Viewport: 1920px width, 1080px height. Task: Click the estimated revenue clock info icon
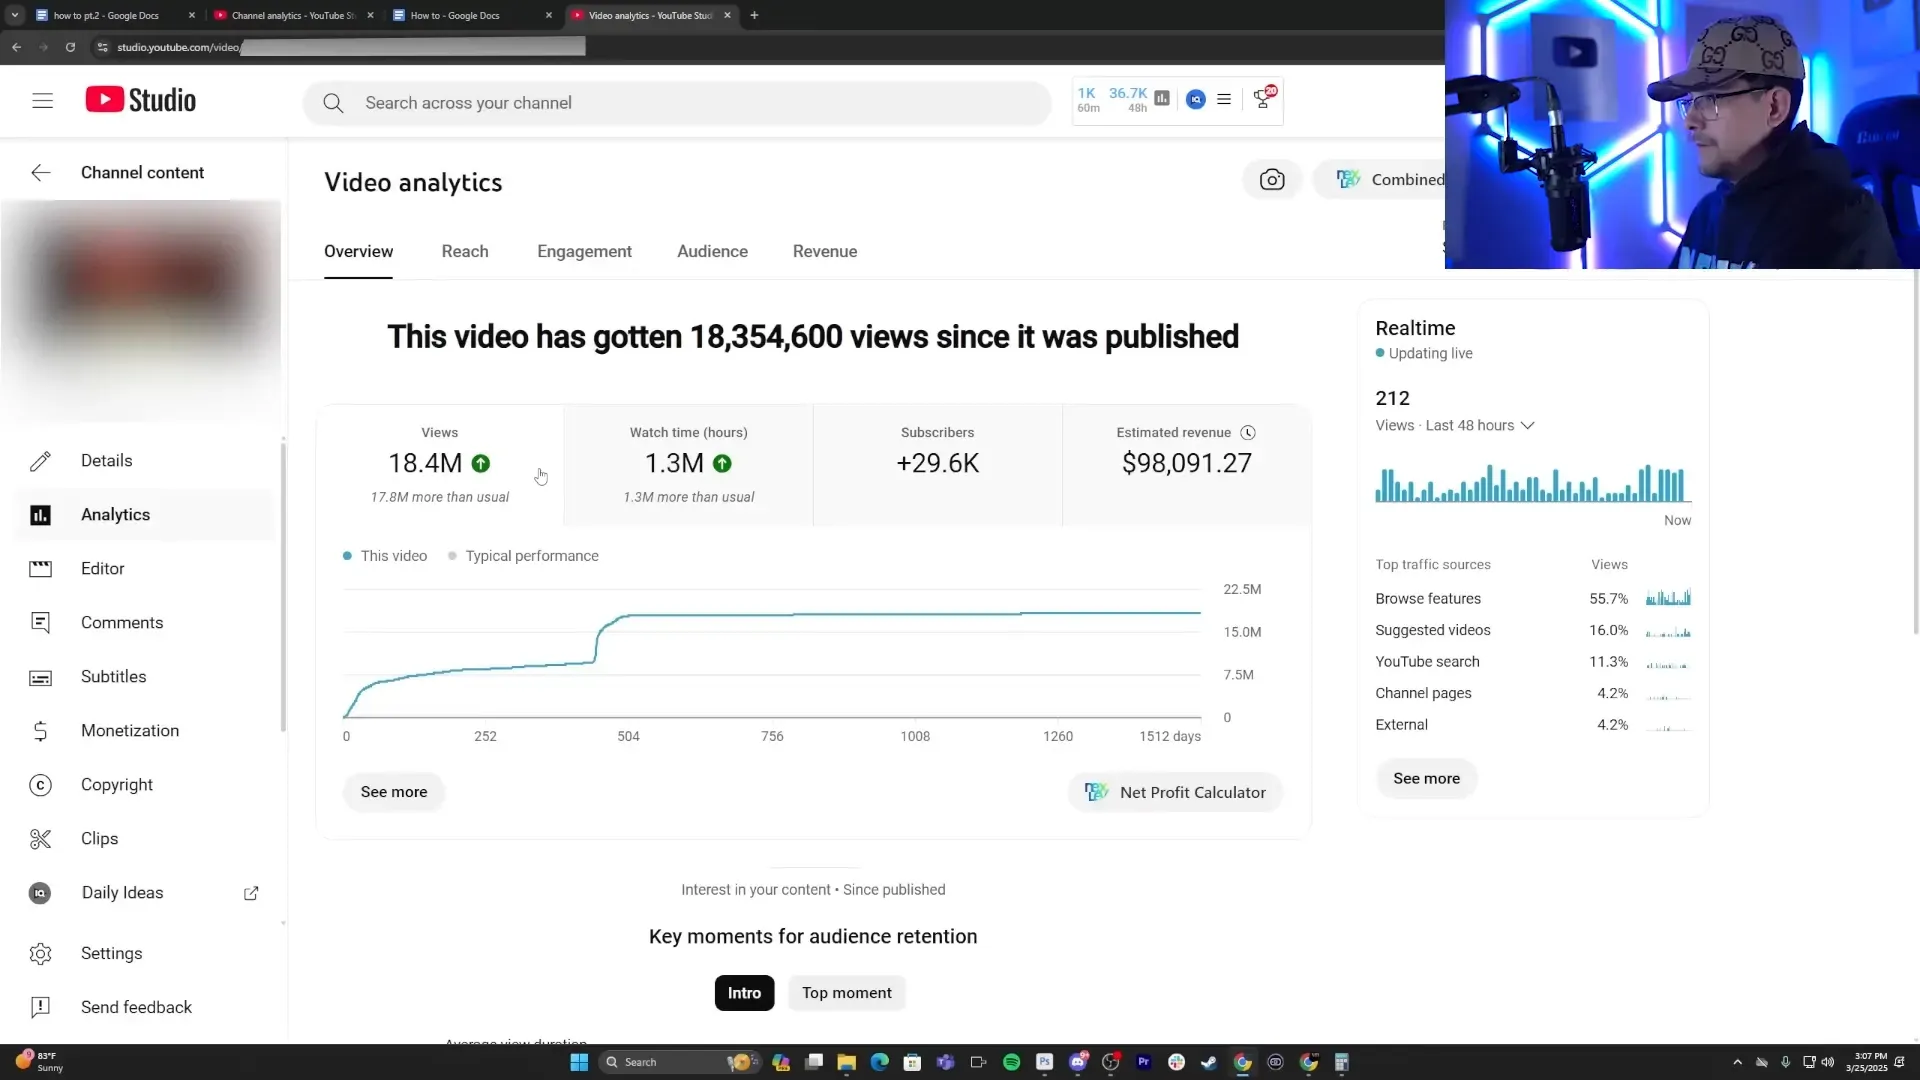click(x=1248, y=433)
